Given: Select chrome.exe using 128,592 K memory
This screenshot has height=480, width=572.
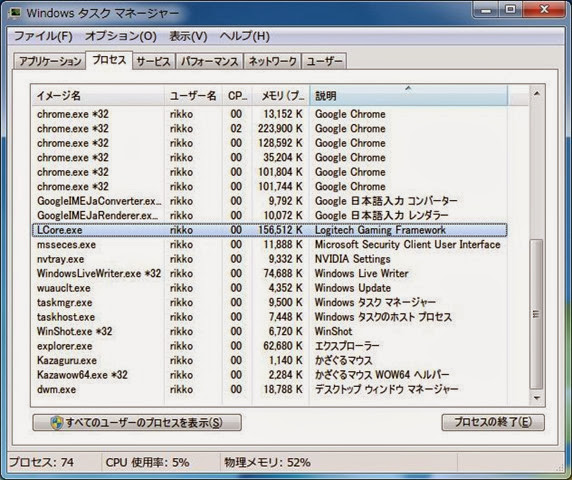Looking at the screenshot, I should click(270, 143).
